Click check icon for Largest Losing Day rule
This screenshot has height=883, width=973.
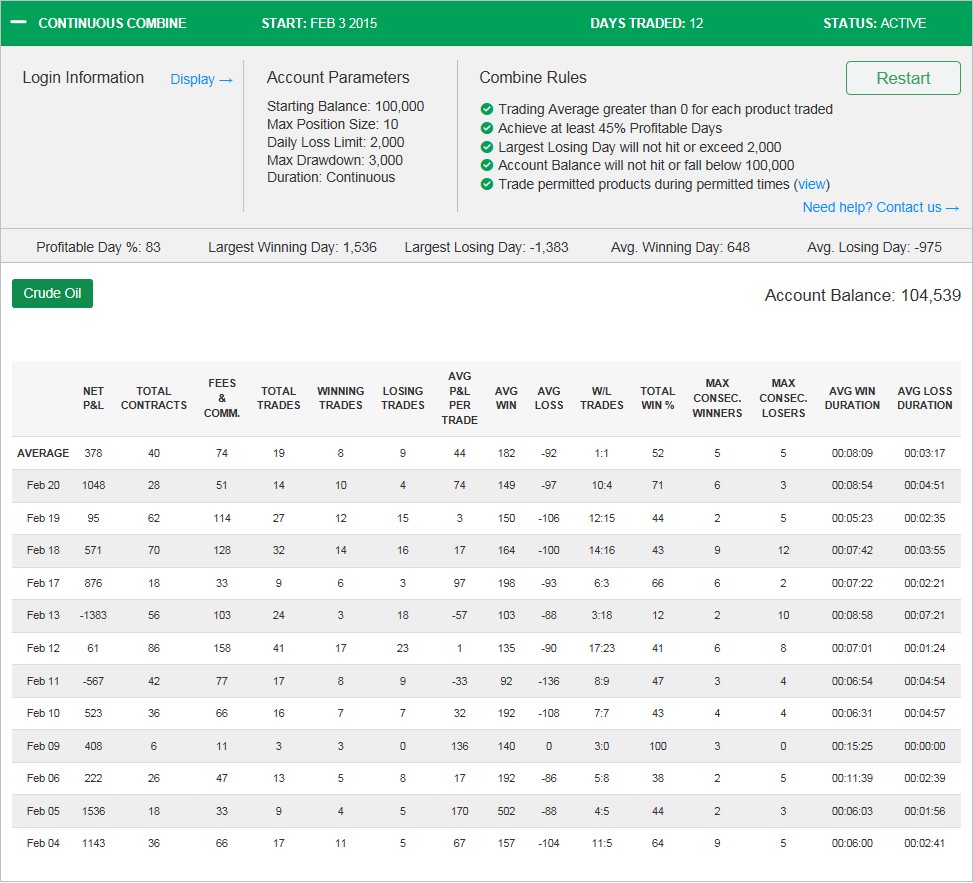click(486, 147)
